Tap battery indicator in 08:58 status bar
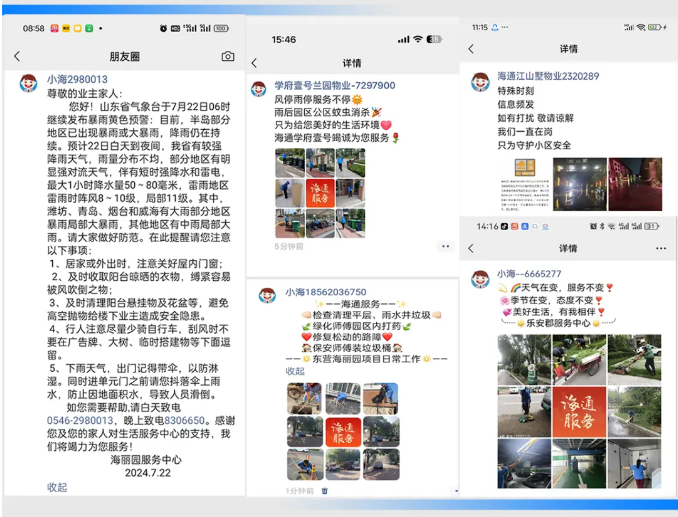The height and width of the screenshot is (517, 678). (x=221, y=29)
